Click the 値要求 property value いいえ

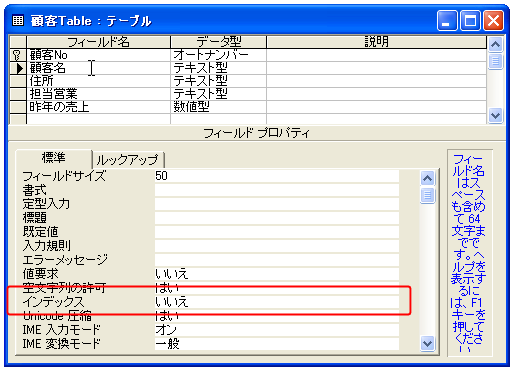tap(277, 274)
